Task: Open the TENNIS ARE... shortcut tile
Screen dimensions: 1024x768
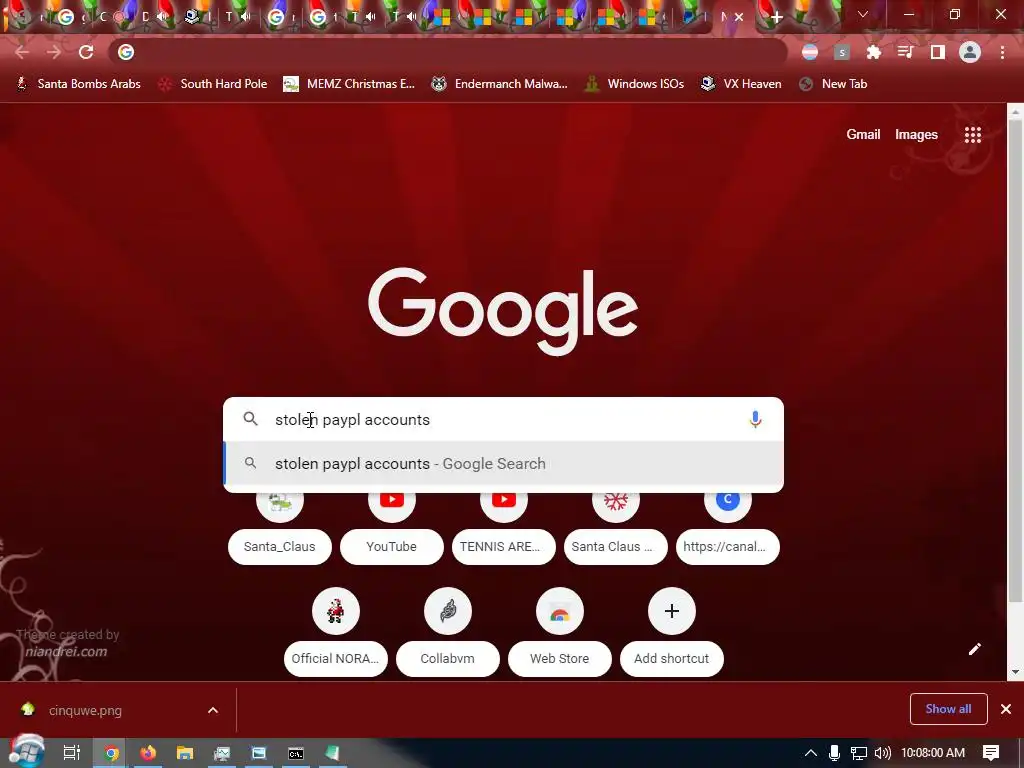Action: pyautogui.click(x=504, y=529)
